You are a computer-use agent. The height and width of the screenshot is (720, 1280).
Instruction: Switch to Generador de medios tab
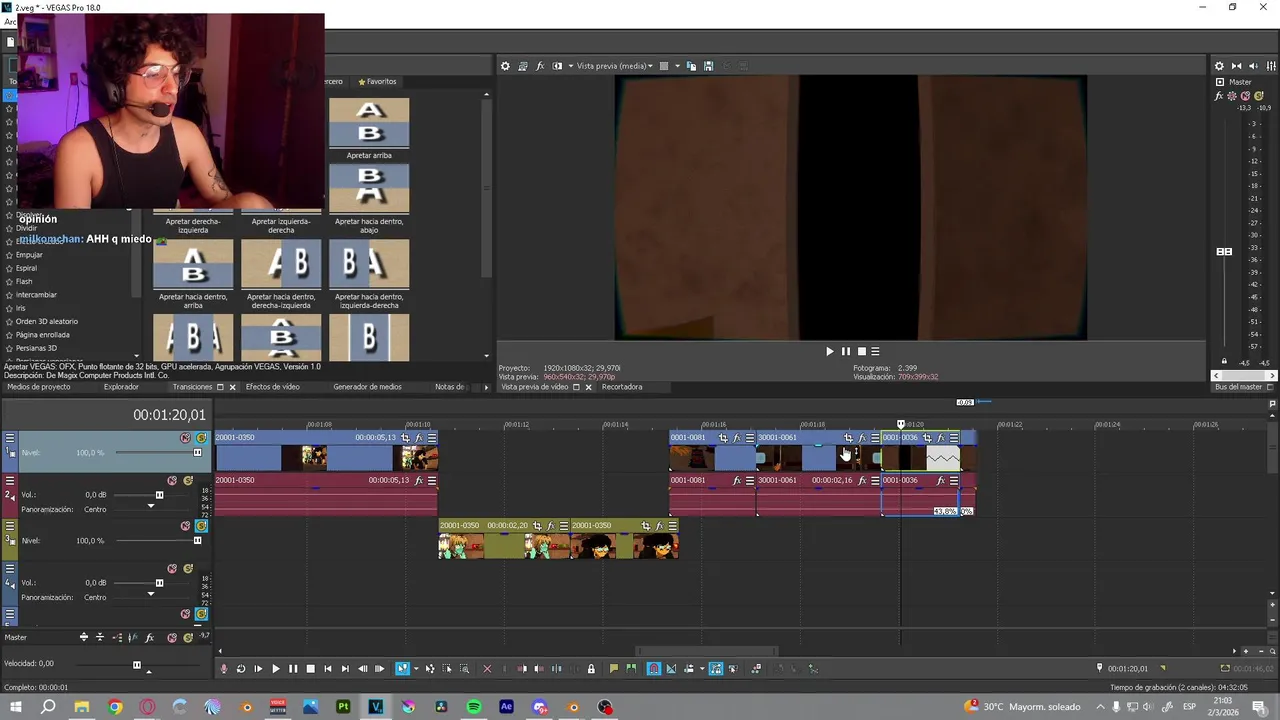coord(367,387)
